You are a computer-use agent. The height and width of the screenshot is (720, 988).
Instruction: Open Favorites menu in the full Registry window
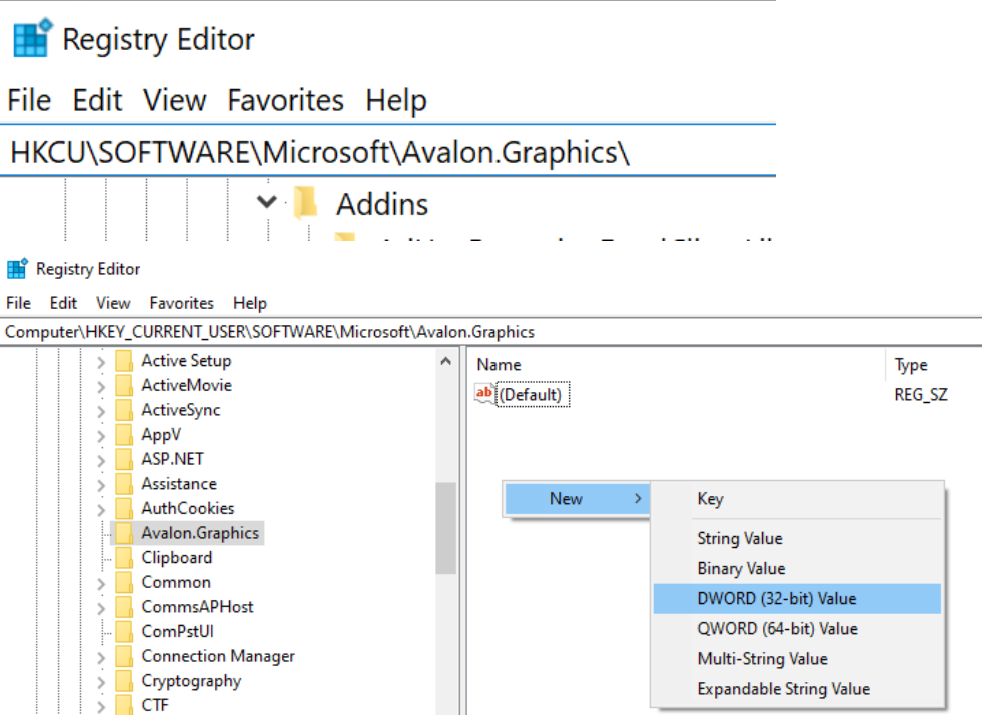point(181,303)
